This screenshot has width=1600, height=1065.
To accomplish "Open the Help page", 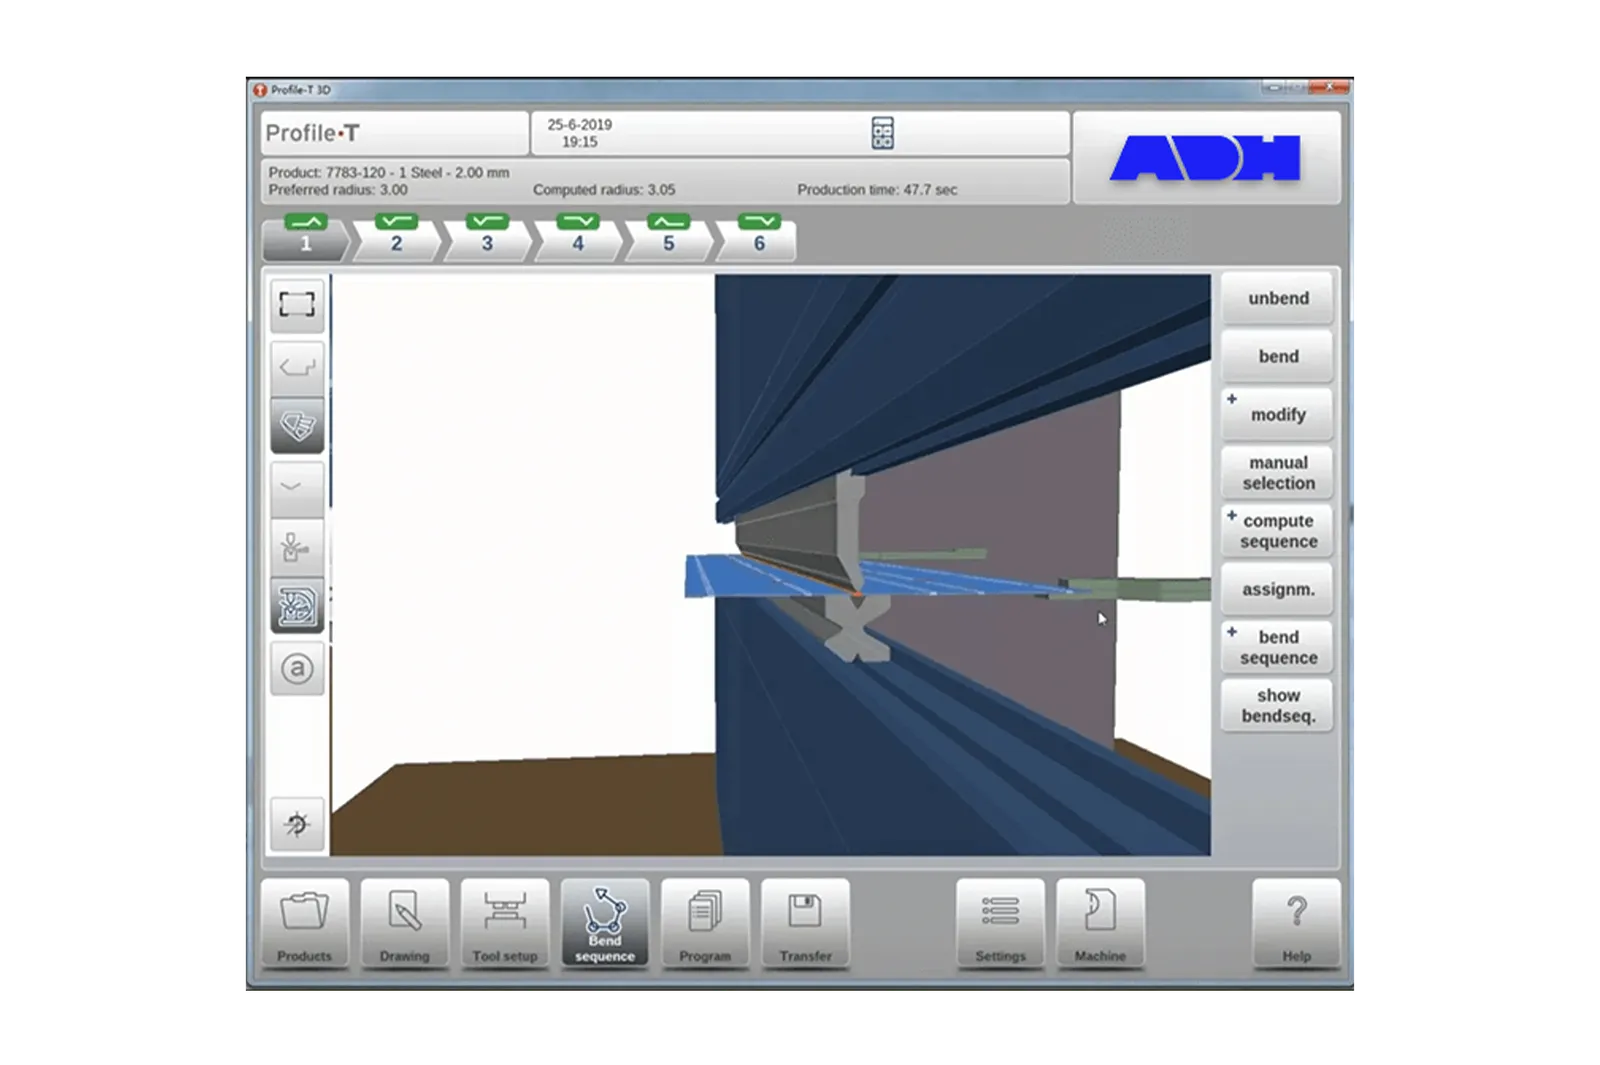I will 1296,923.
